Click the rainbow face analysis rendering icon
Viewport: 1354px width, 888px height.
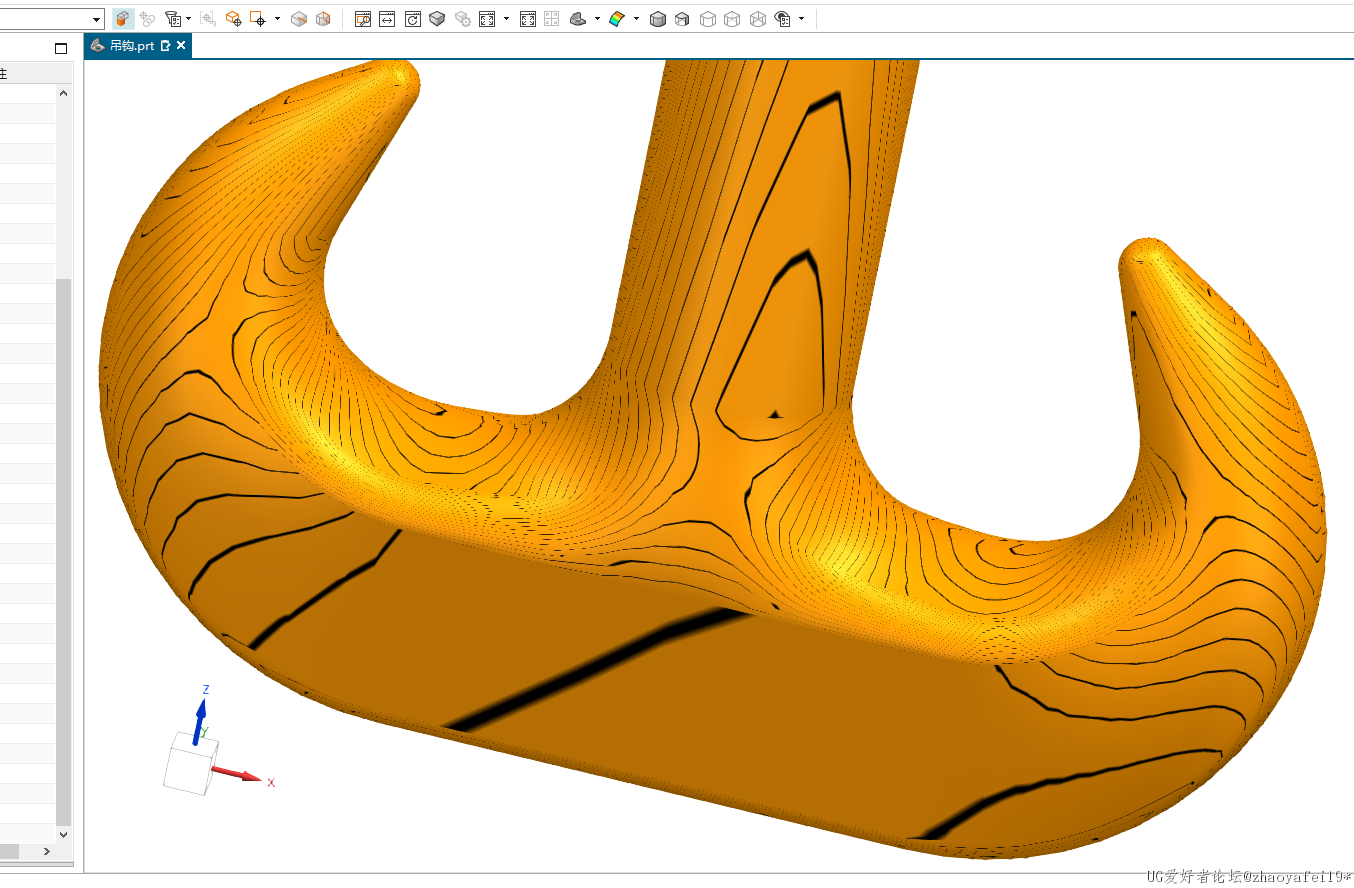(617, 18)
